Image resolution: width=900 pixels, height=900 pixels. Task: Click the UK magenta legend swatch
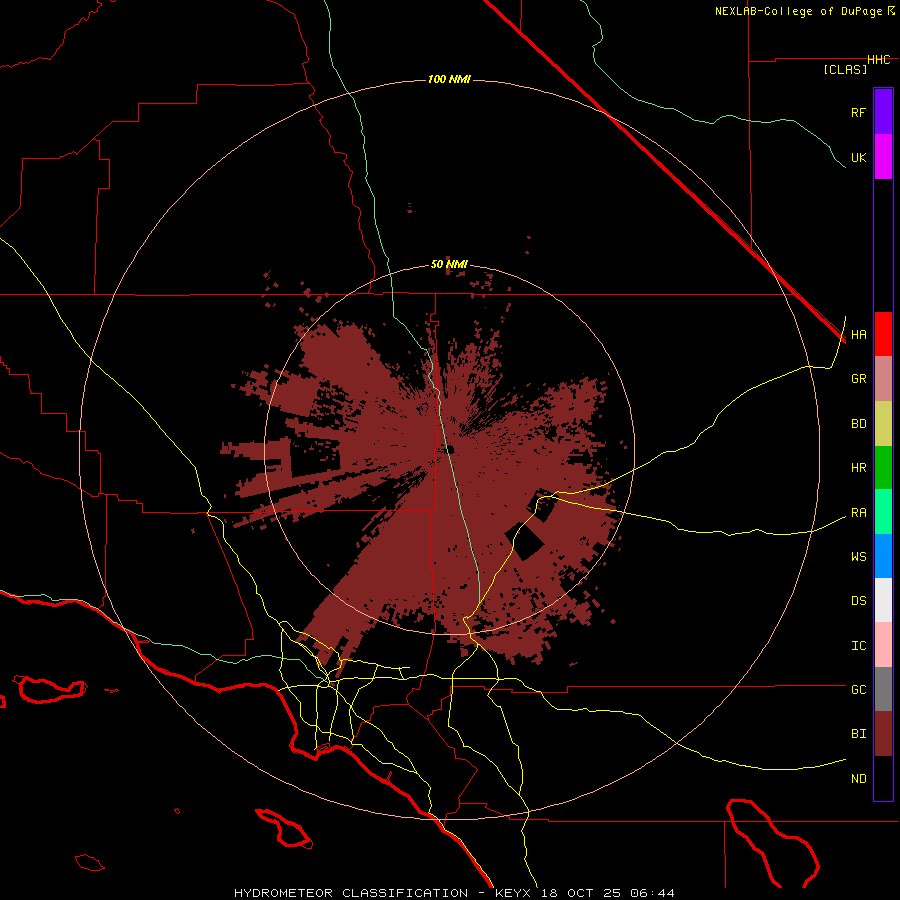pyautogui.click(x=883, y=157)
